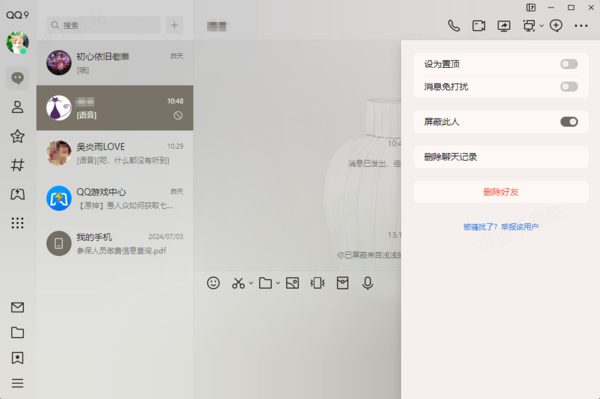The height and width of the screenshot is (399, 600).
Task: Expand the screenshot options arrow
Action: click(251, 283)
